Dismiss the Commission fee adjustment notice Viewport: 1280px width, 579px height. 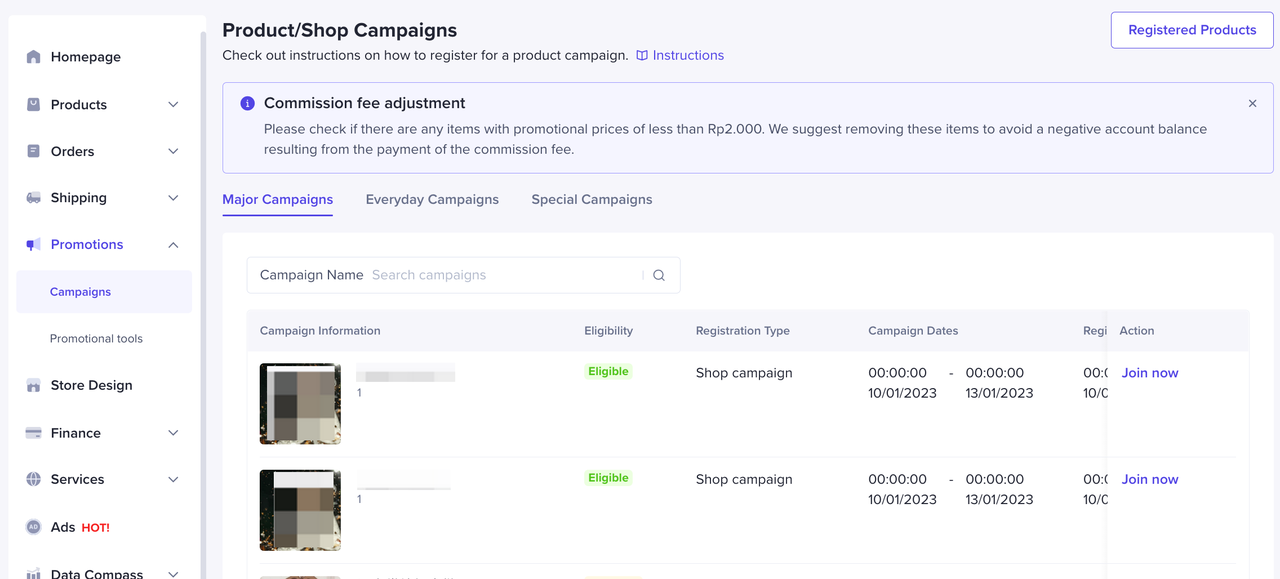pyautogui.click(x=1252, y=103)
